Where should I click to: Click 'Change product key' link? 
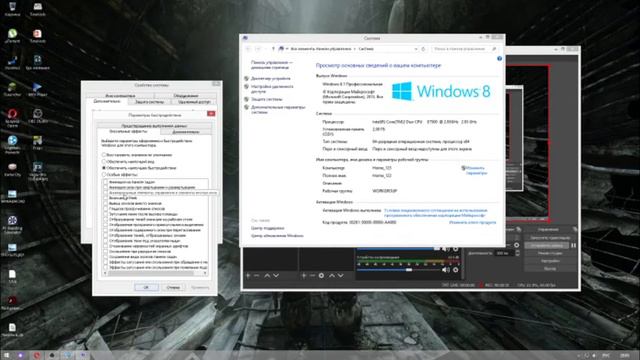472,222
